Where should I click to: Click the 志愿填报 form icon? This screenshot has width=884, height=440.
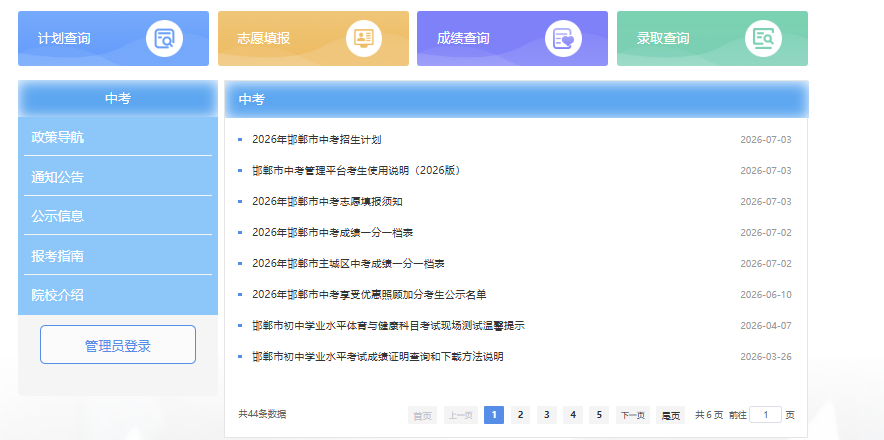pos(364,38)
